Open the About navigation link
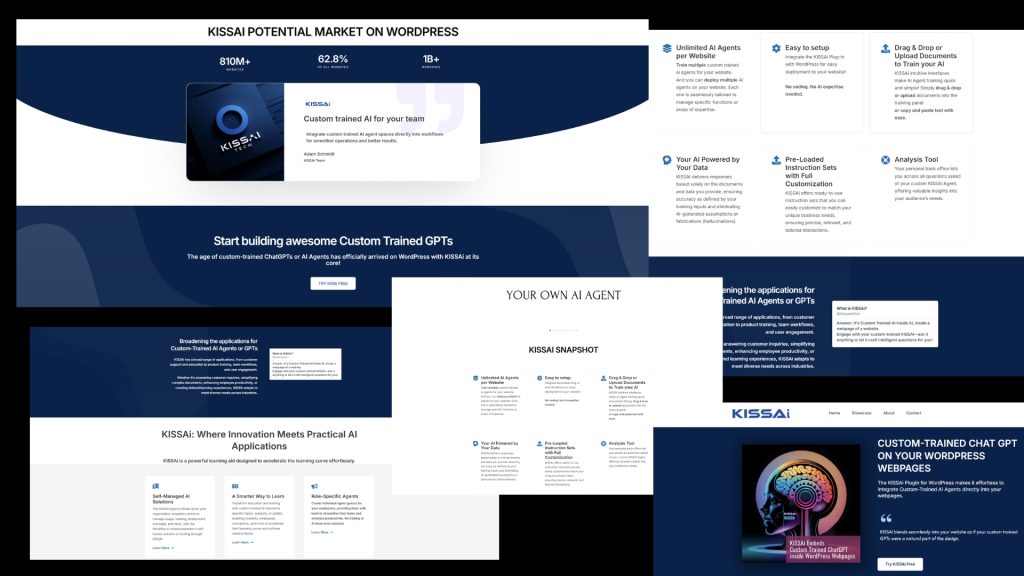 click(x=888, y=413)
